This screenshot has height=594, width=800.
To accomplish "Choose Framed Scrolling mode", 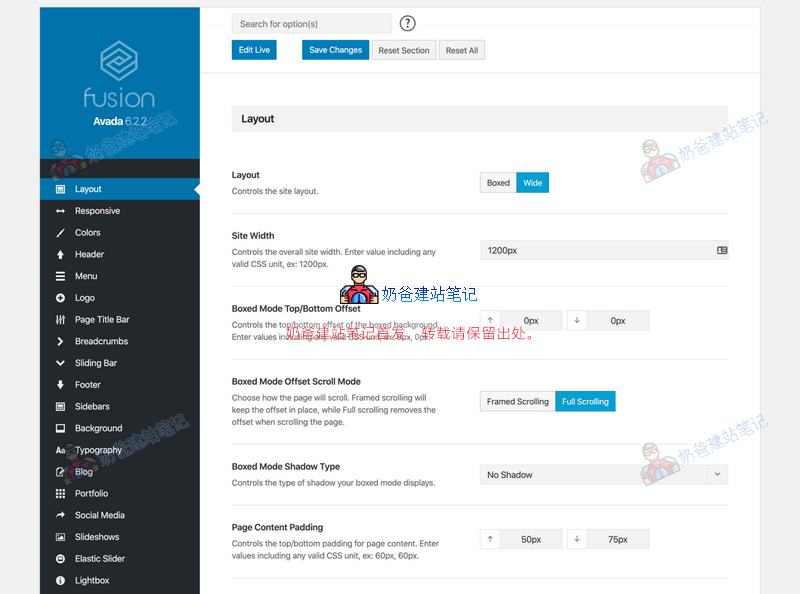I will coord(517,402).
